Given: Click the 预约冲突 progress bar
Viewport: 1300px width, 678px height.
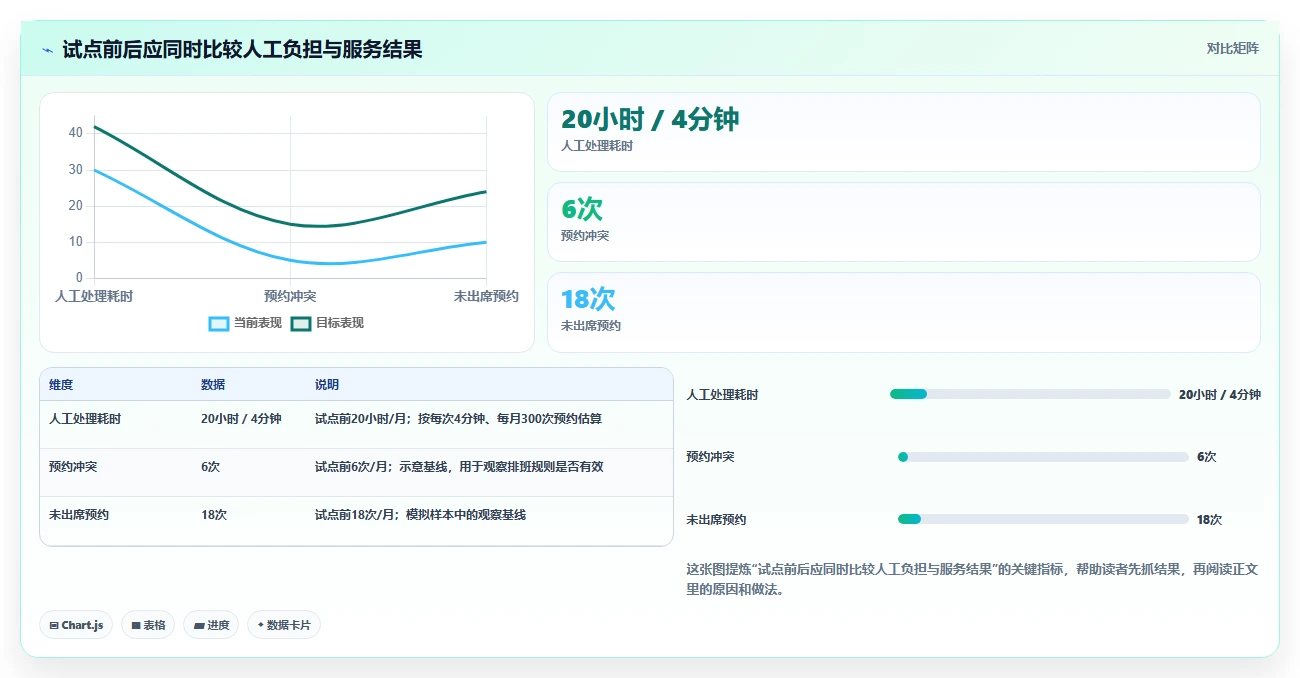Looking at the screenshot, I should pos(1043,457).
